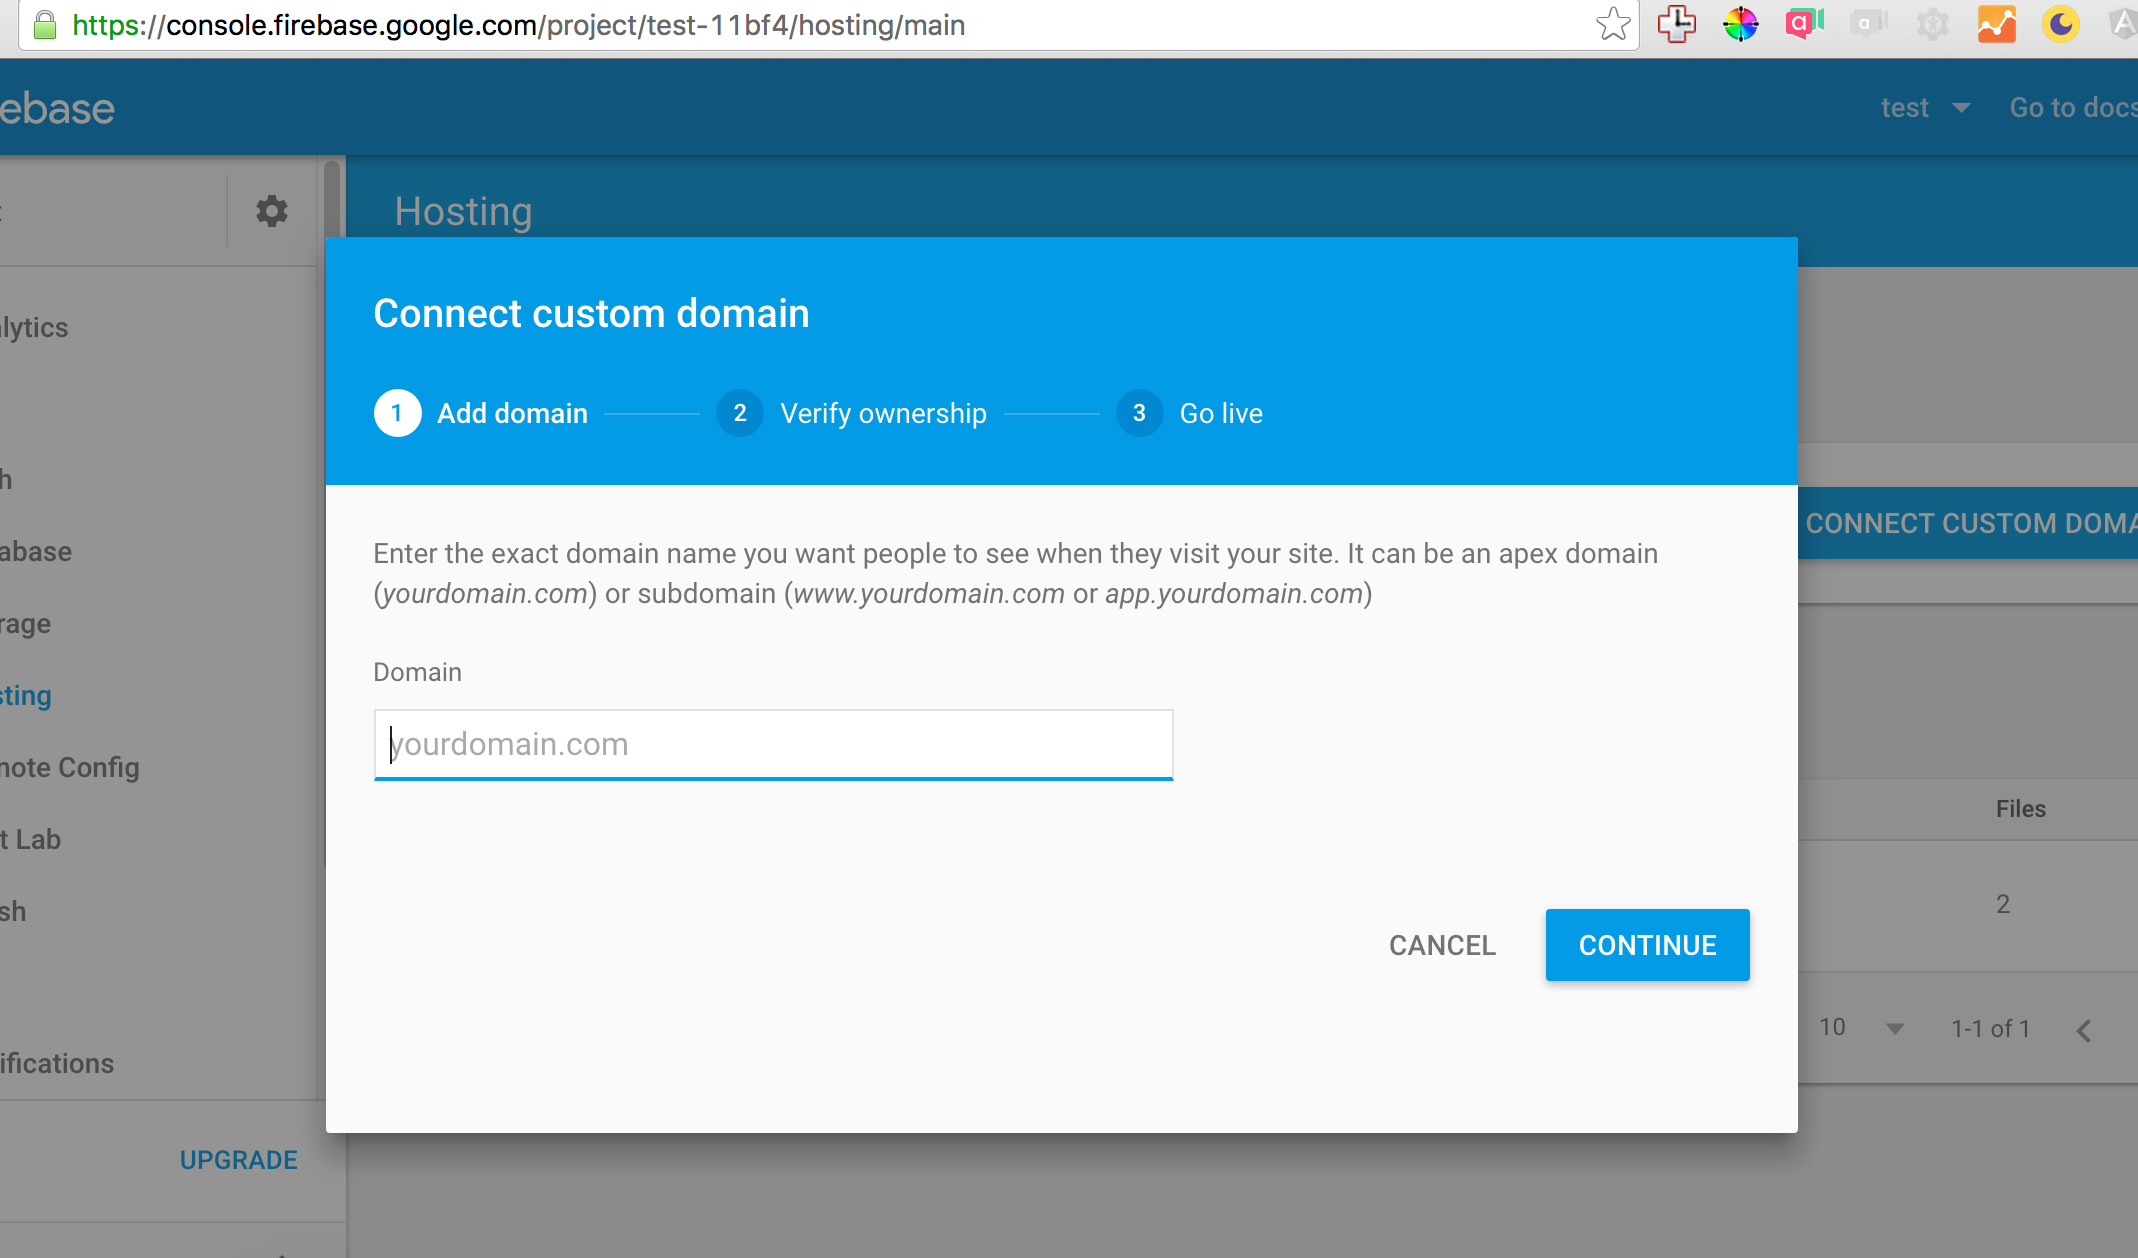The image size is (2138, 1258).
Task: Click the bookmark star in the address bar
Action: click(1613, 24)
